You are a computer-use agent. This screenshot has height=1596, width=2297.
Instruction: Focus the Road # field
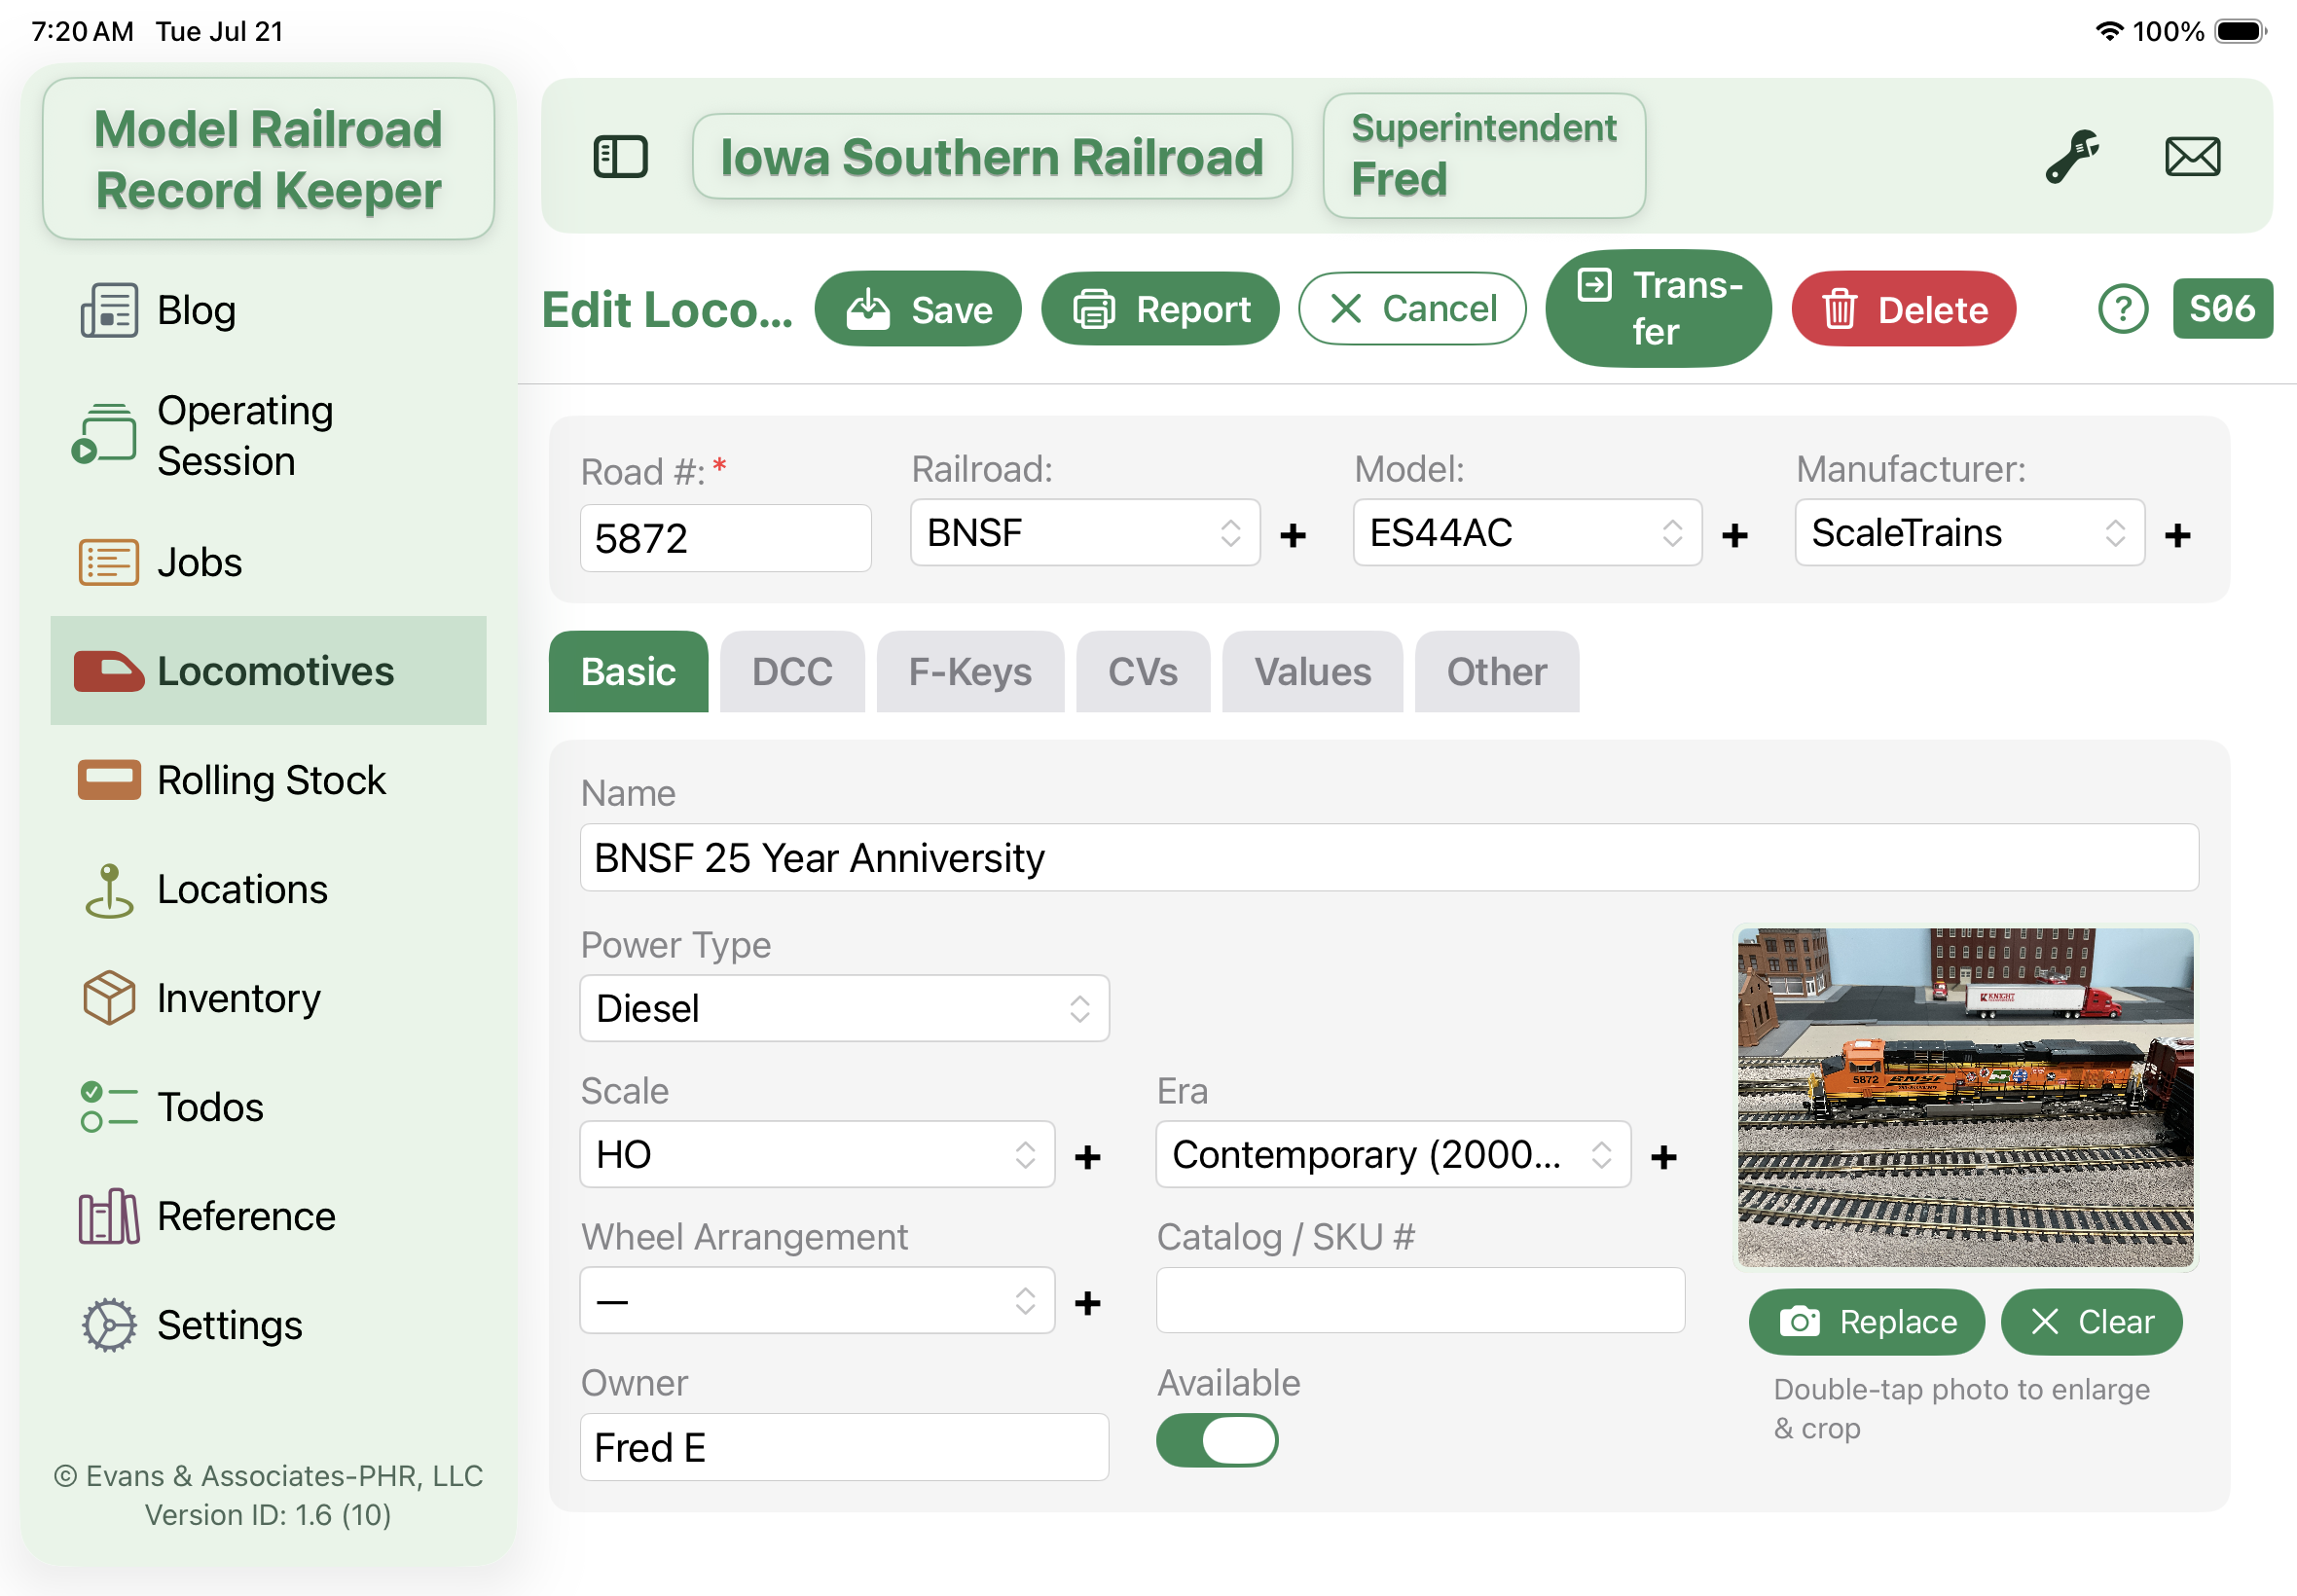(x=725, y=538)
